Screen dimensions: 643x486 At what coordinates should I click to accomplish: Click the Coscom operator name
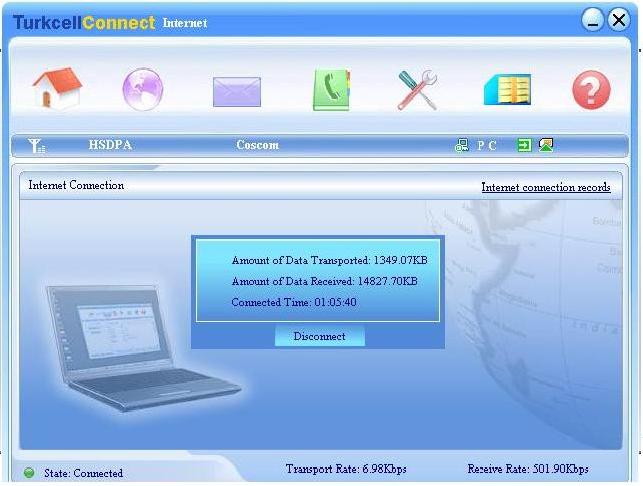pos(257,145)
